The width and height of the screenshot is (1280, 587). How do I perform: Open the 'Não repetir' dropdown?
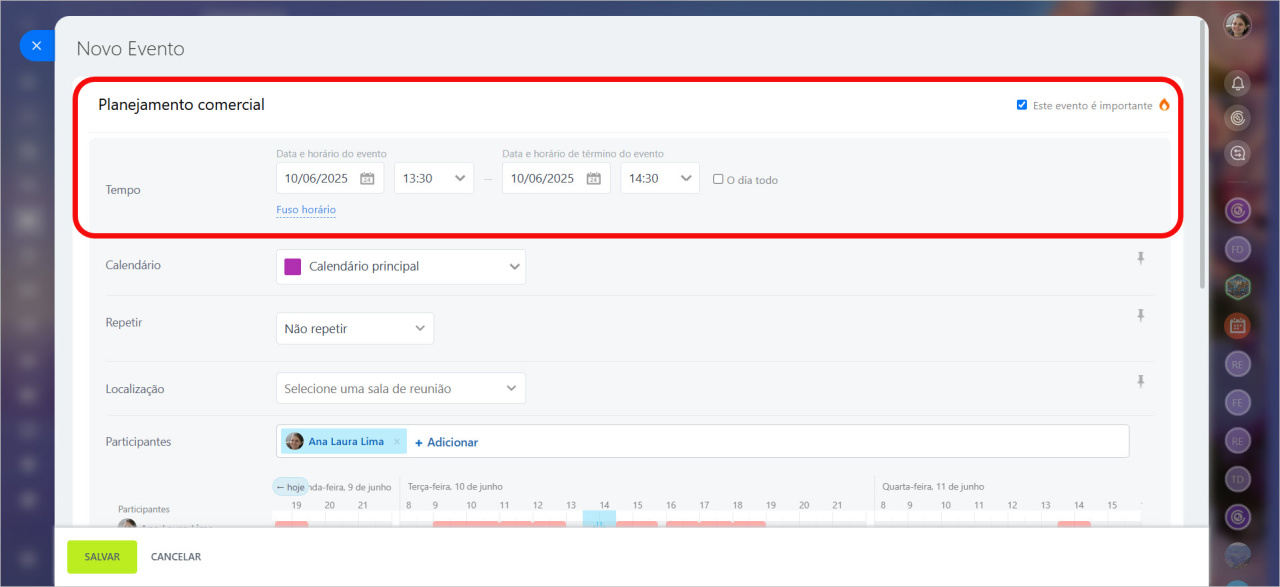click(x=355, y=328)
